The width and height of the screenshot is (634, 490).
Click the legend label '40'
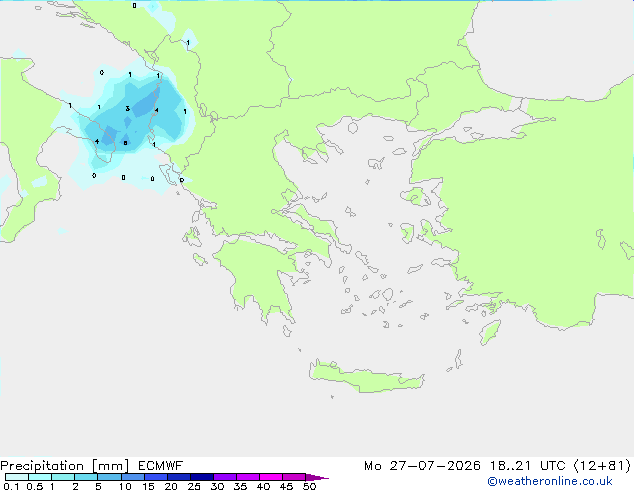point(263,486)
